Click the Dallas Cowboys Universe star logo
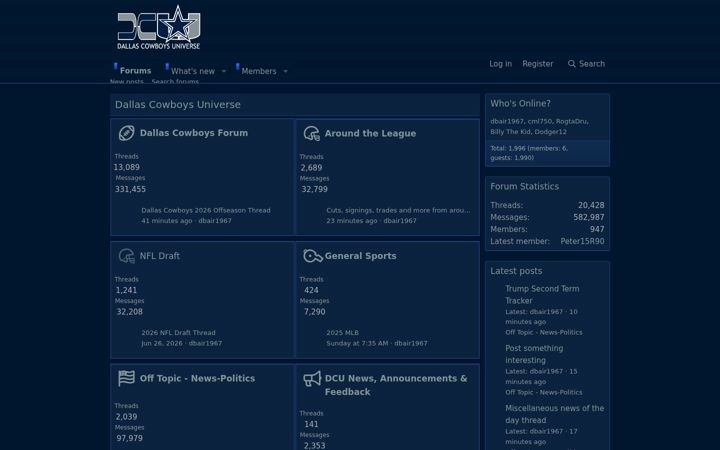720x450 pixels. 158,27
